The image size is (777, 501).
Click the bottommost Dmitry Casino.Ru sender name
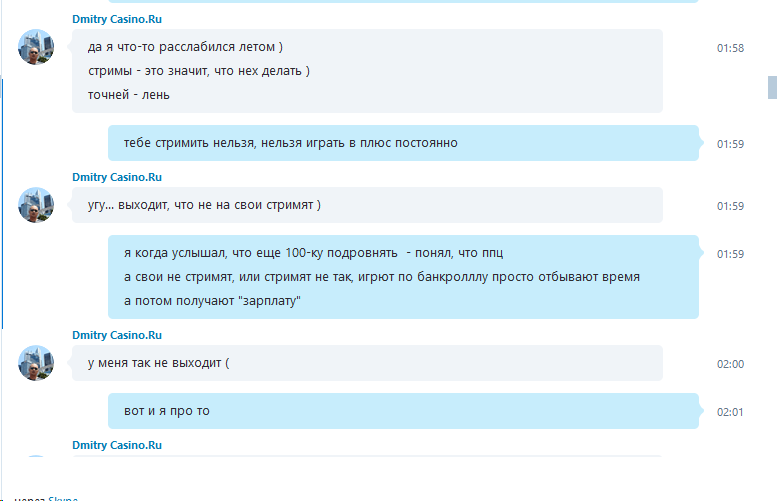(x=117, y=445)
